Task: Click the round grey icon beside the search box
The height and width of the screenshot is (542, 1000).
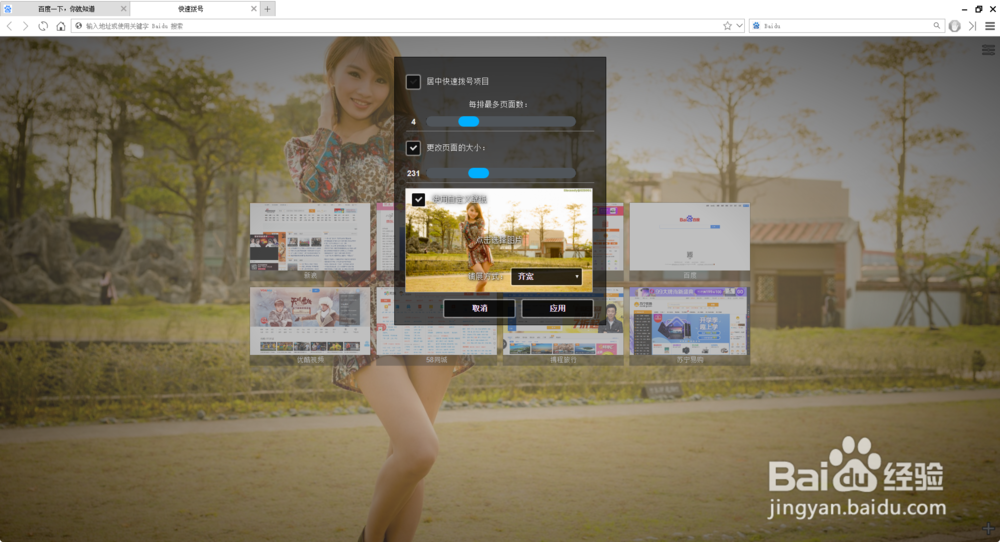Action: [x=954, y=26]
